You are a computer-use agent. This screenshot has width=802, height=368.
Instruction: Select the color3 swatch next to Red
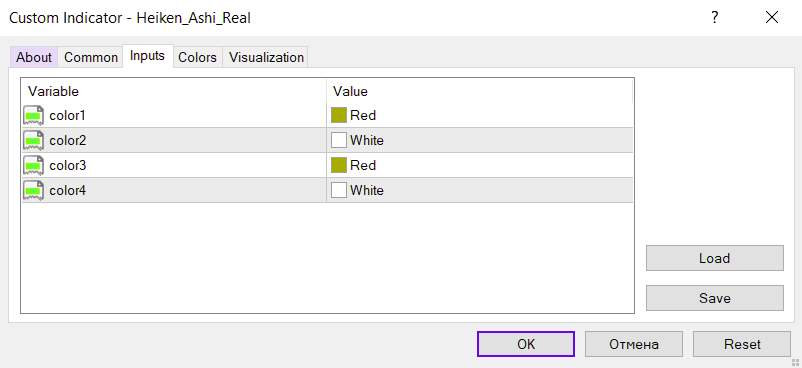click(339, 165)
